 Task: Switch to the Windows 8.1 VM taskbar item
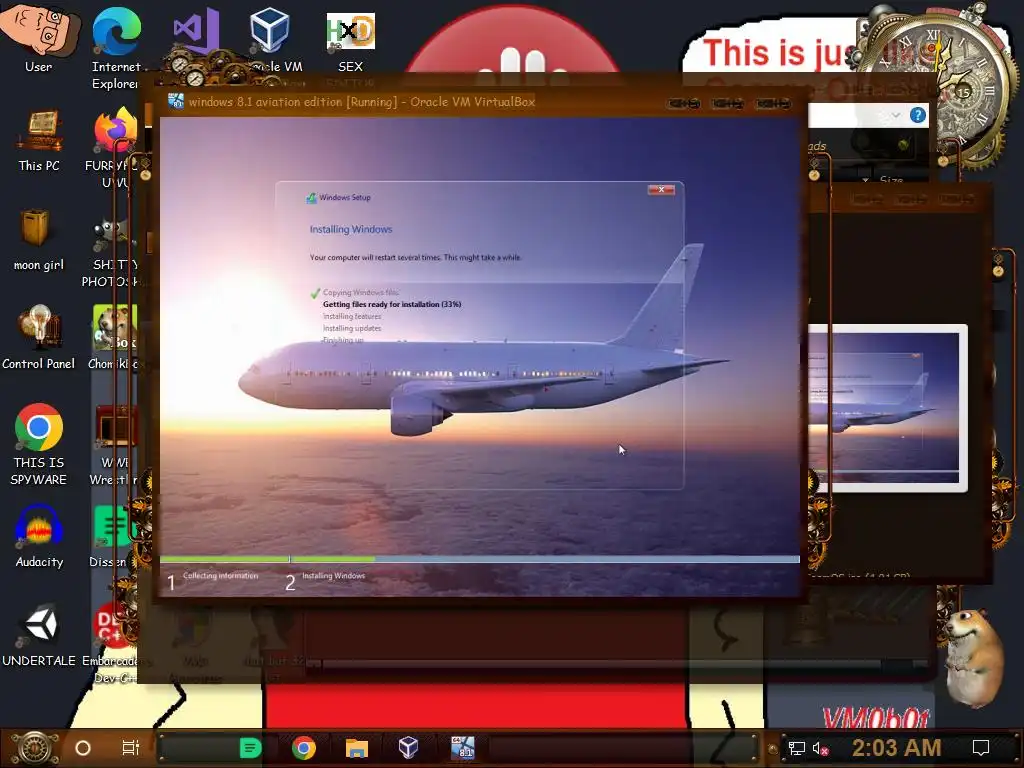coord(462,748)
